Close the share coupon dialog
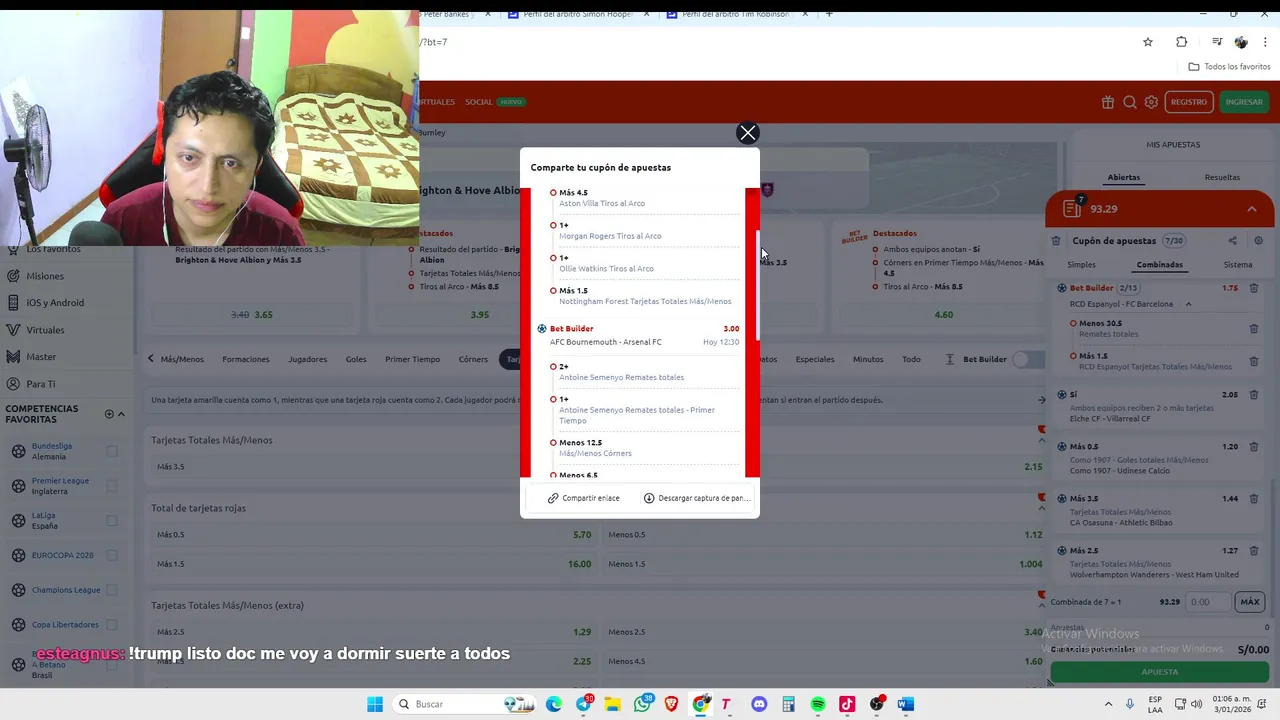1280x720 pixels. [x=747, y=133]
